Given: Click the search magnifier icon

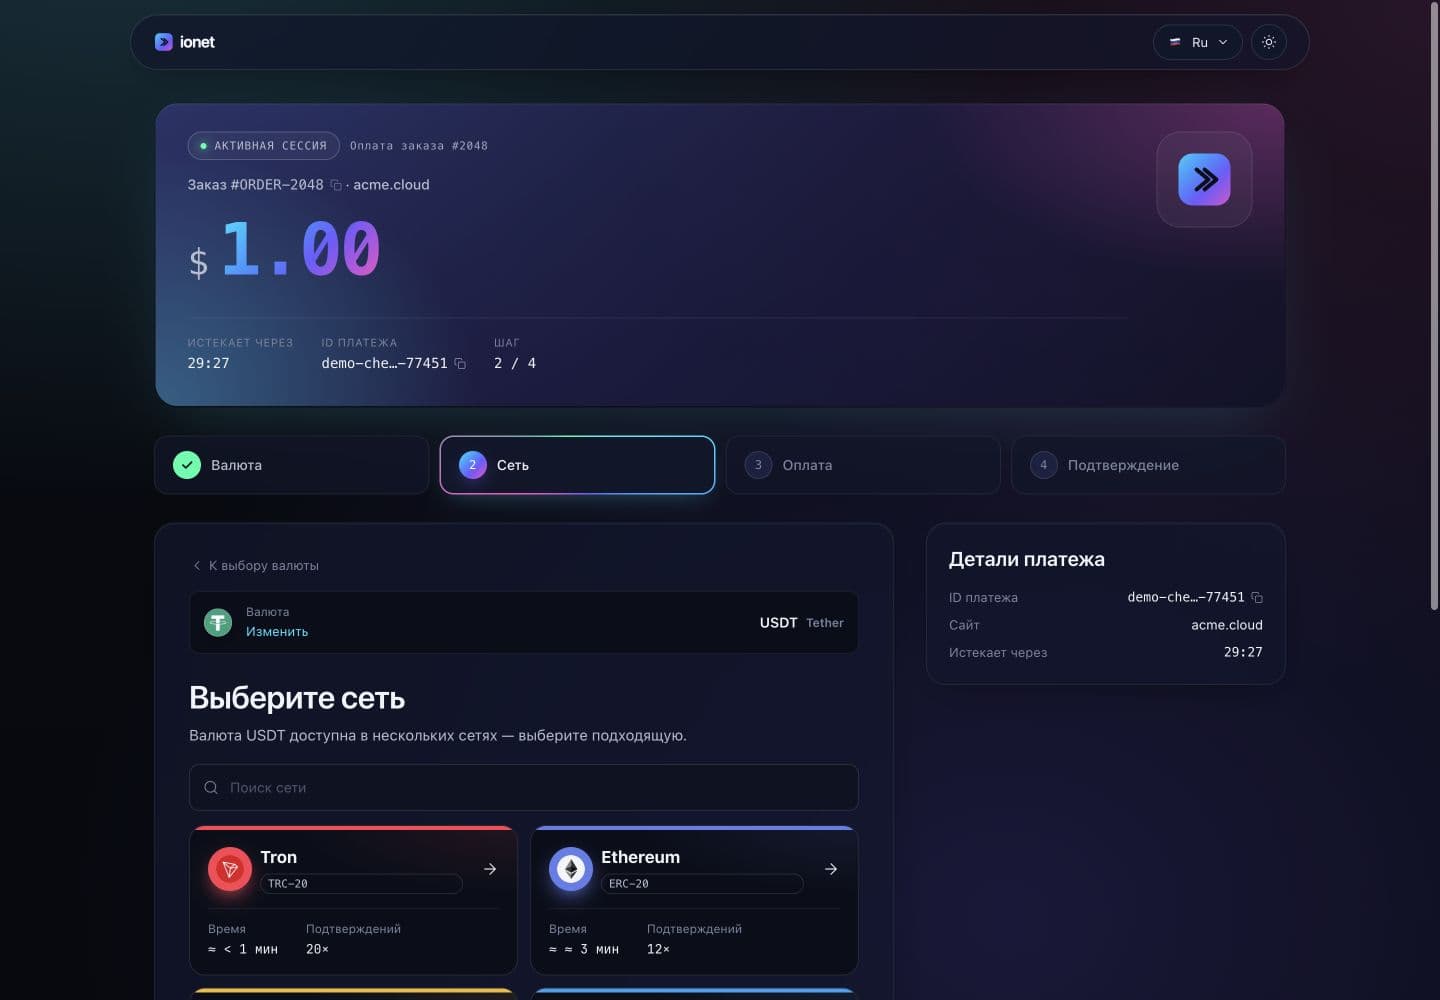Looking at the screenshot, I should pos(211,788).
